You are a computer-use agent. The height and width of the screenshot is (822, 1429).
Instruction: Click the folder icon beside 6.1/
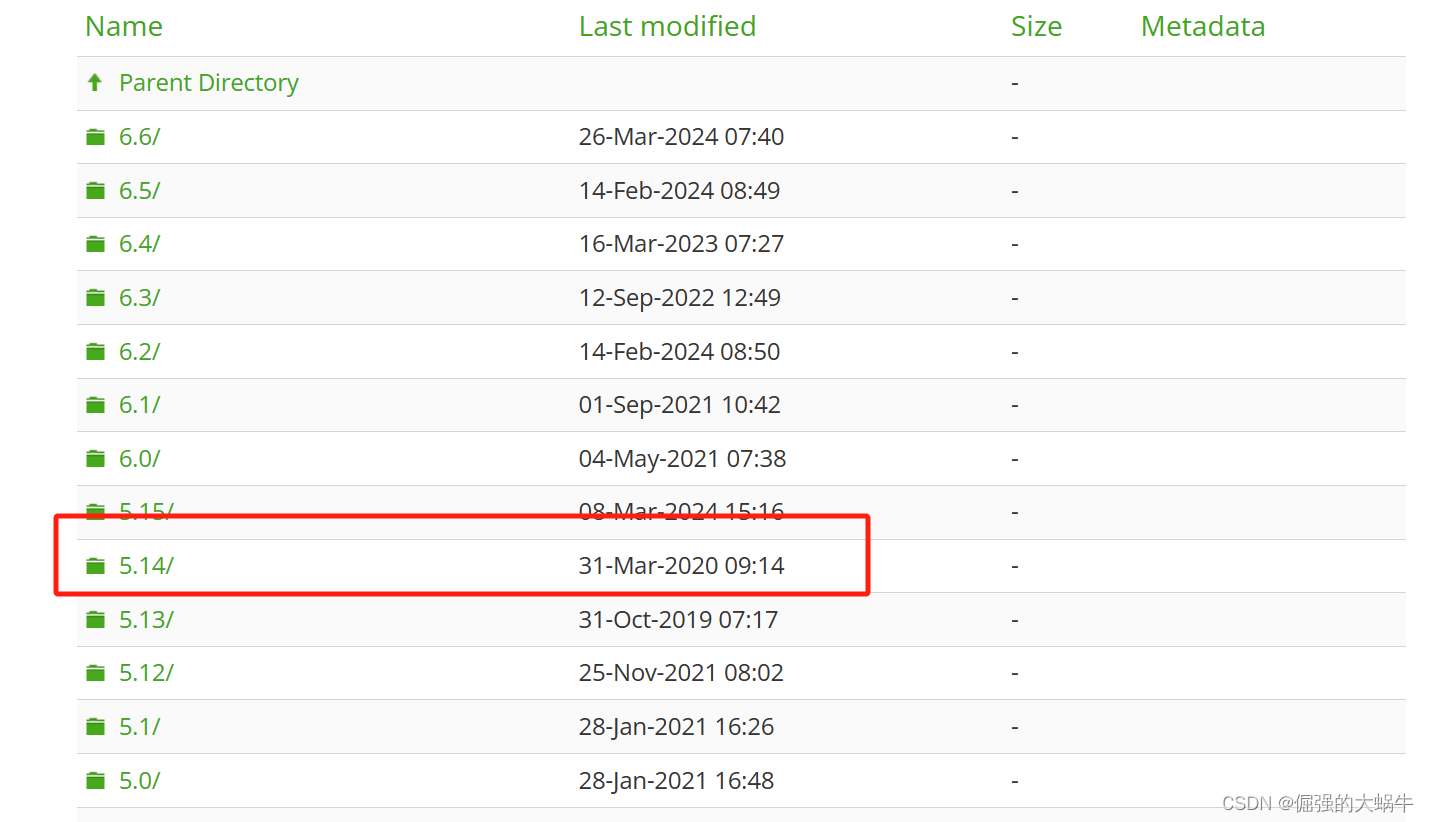[x=95, y=405]
